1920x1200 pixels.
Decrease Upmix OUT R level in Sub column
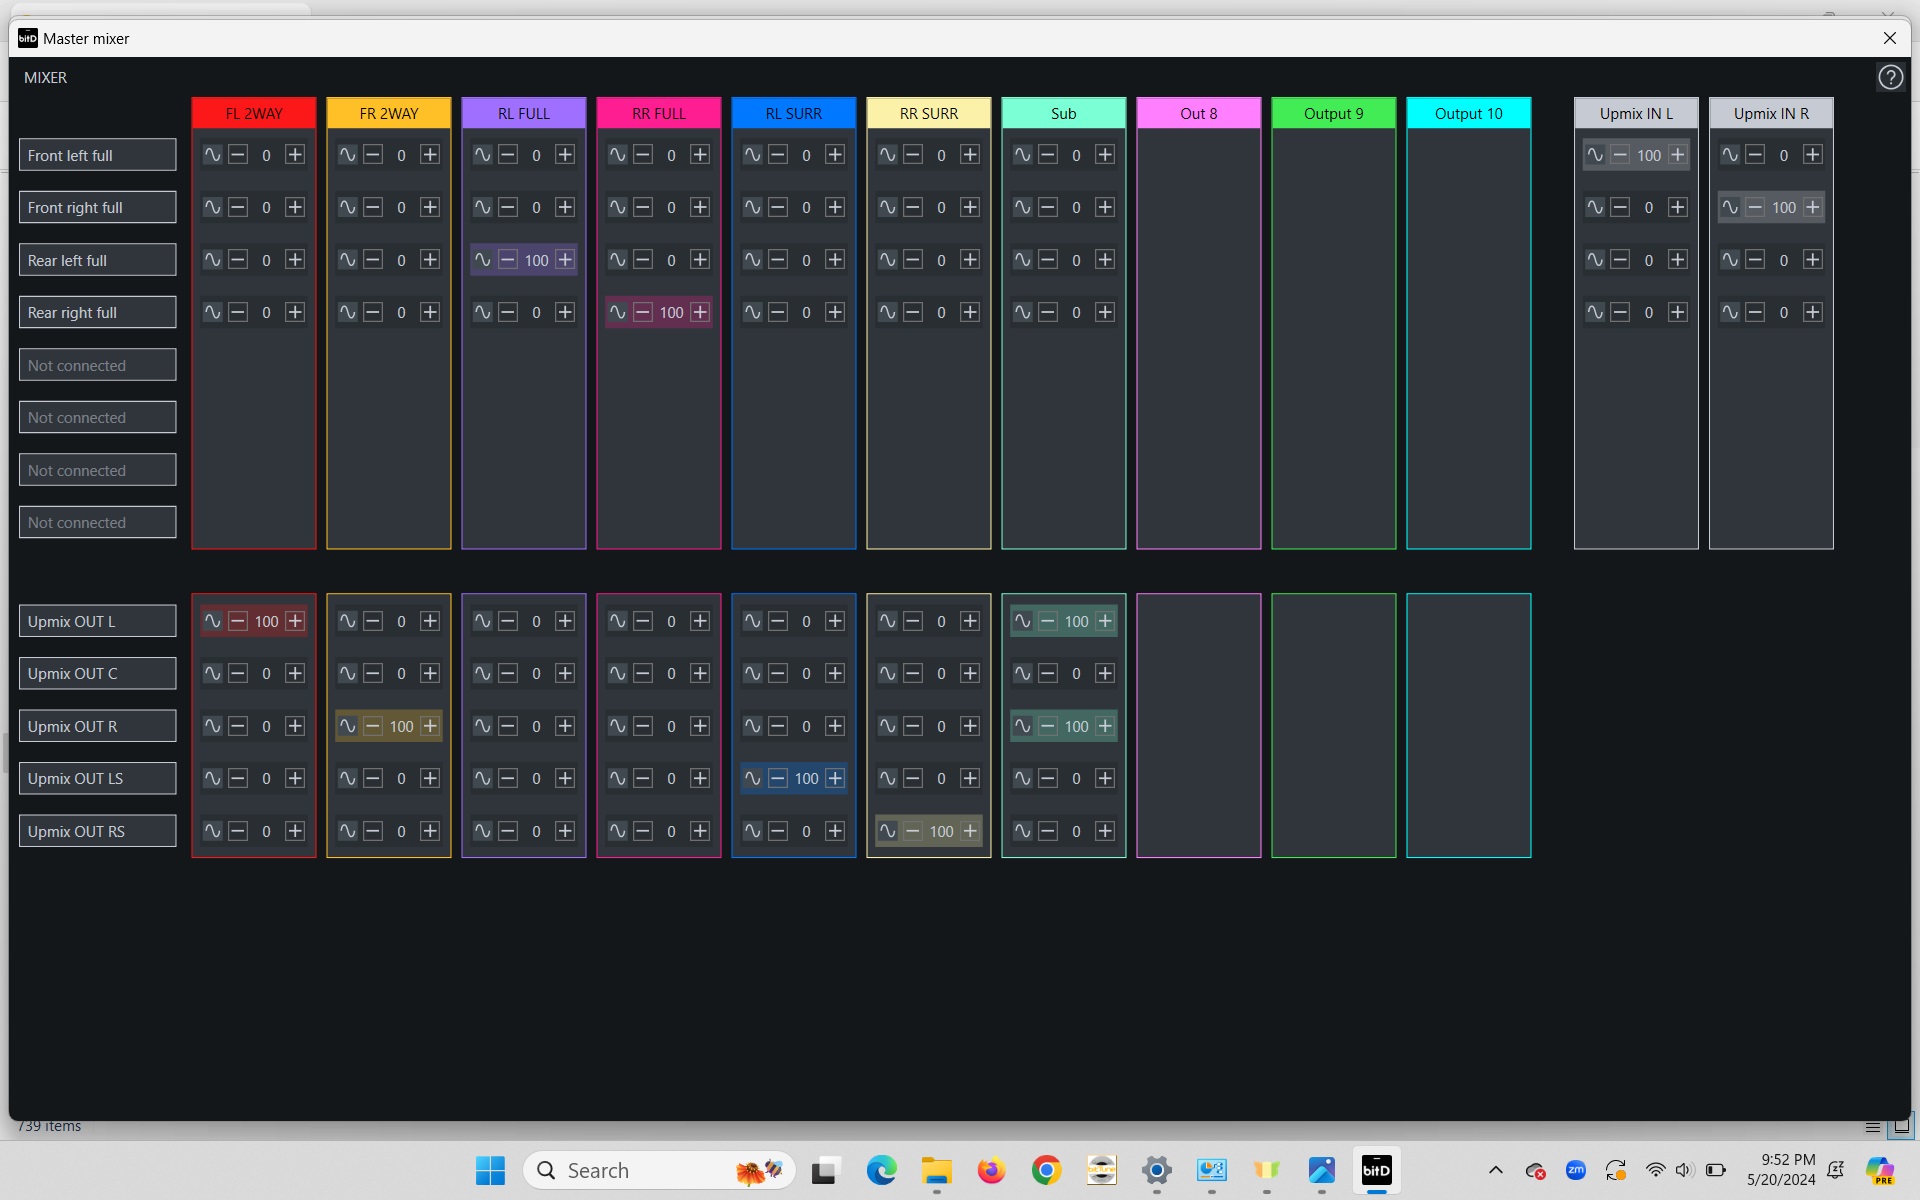coord(1048,726)
